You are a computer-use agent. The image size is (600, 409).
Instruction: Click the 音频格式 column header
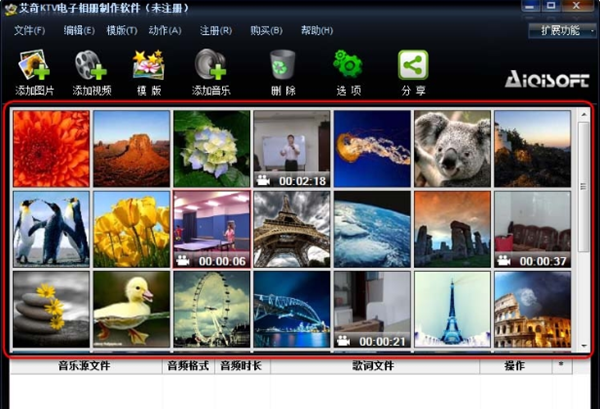pos(188,366)
